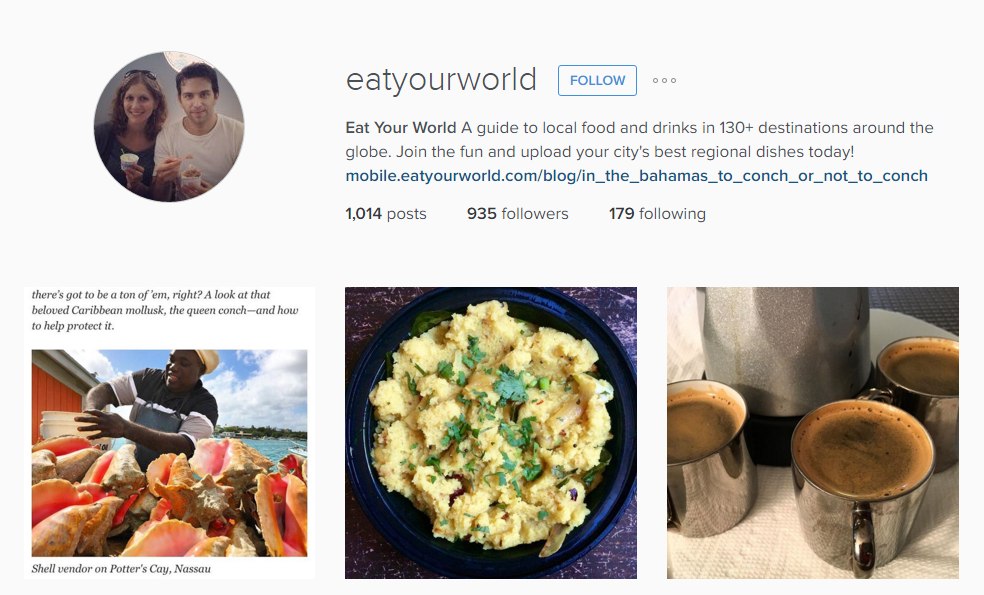Image resolution: width=984 pixels, height=595 pixels.
Task: Open the coffee mugs photo post
Action: click(x=813, y=433)
